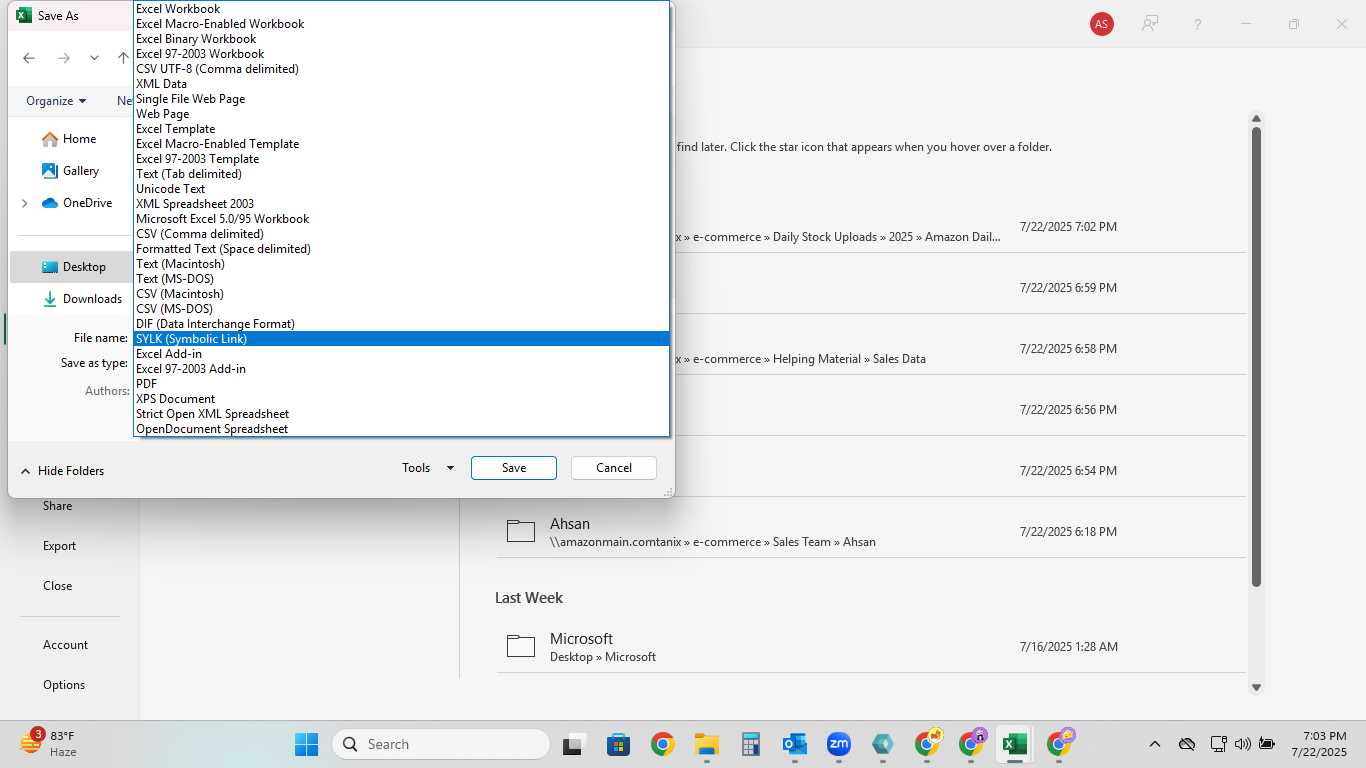Select Microsoft Excel 5.0/95 Workbook format
Viewport: 1366px width, 768px height.
401,219
